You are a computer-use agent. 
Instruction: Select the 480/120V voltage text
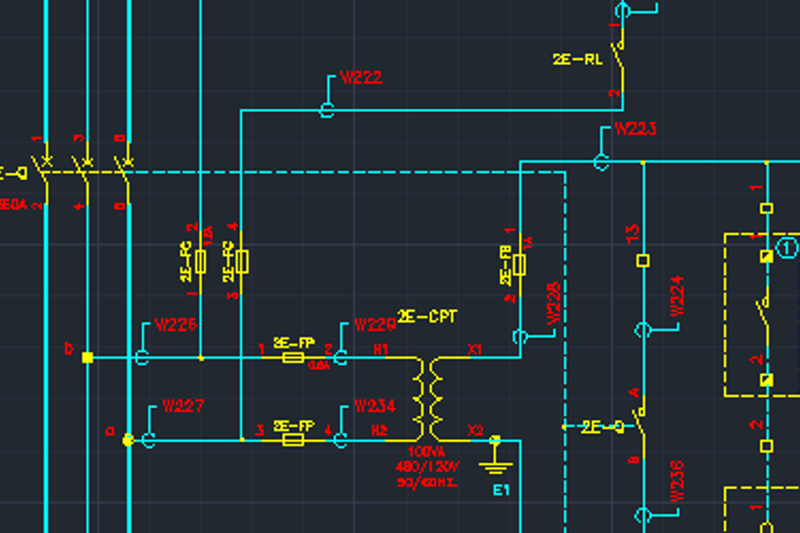(428, 466)
